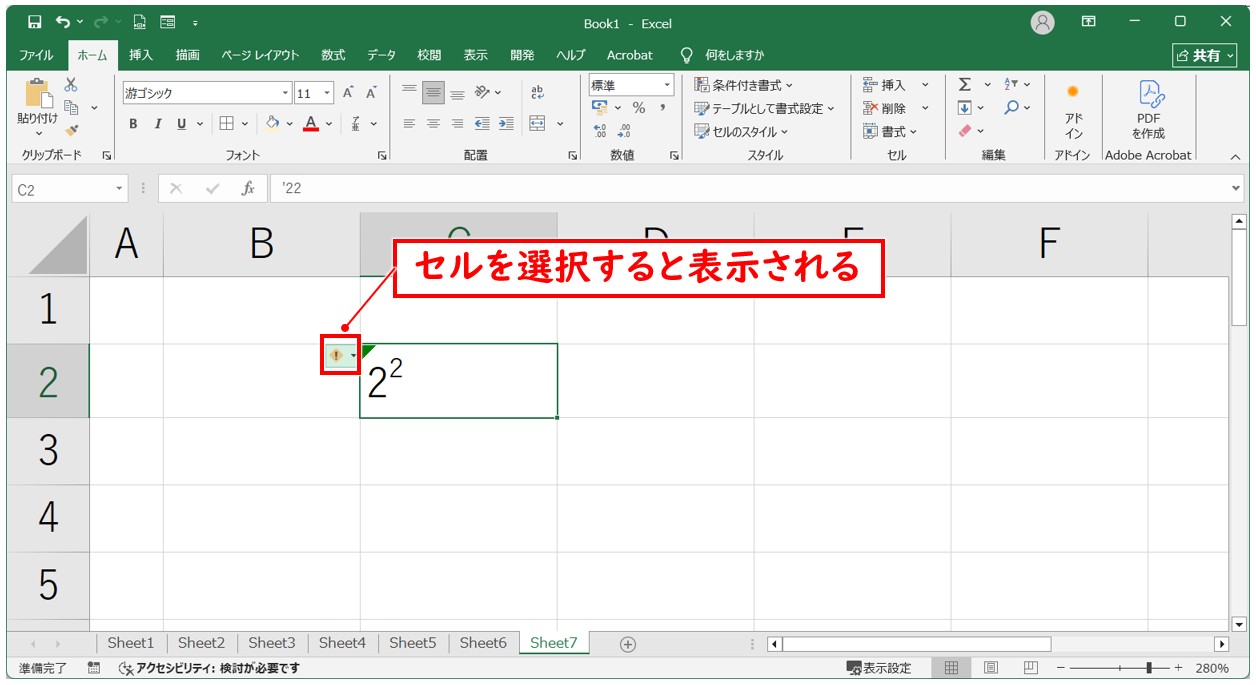The image size is (1256, 685).
Task: Open the 条件付き書式 dropdown
Action: tap(744, 85)
